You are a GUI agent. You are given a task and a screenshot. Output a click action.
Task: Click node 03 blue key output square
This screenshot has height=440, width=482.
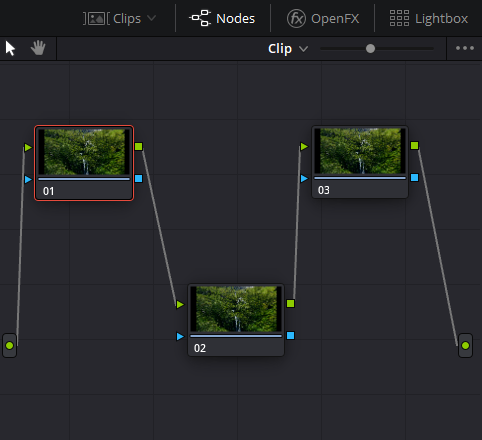[x=414, y=177]
